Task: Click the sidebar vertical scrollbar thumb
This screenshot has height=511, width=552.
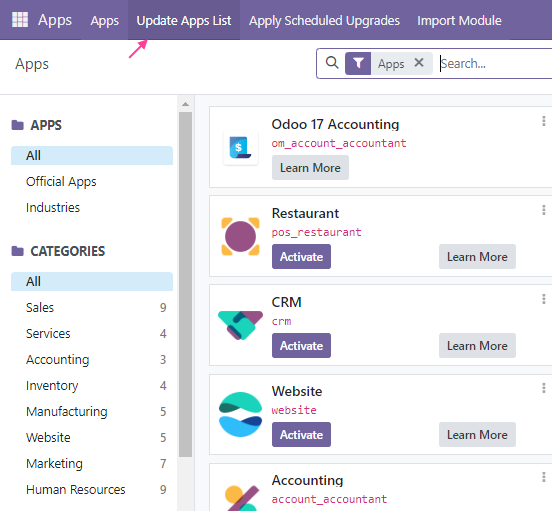Action: click(186, 284)
